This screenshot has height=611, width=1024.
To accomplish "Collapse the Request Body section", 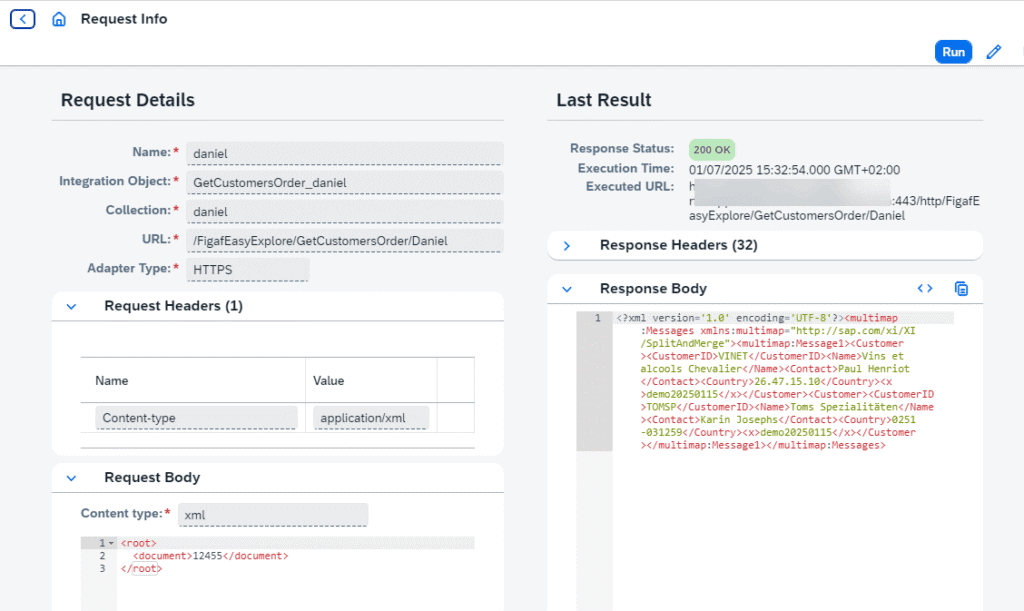I will [71, 478].
